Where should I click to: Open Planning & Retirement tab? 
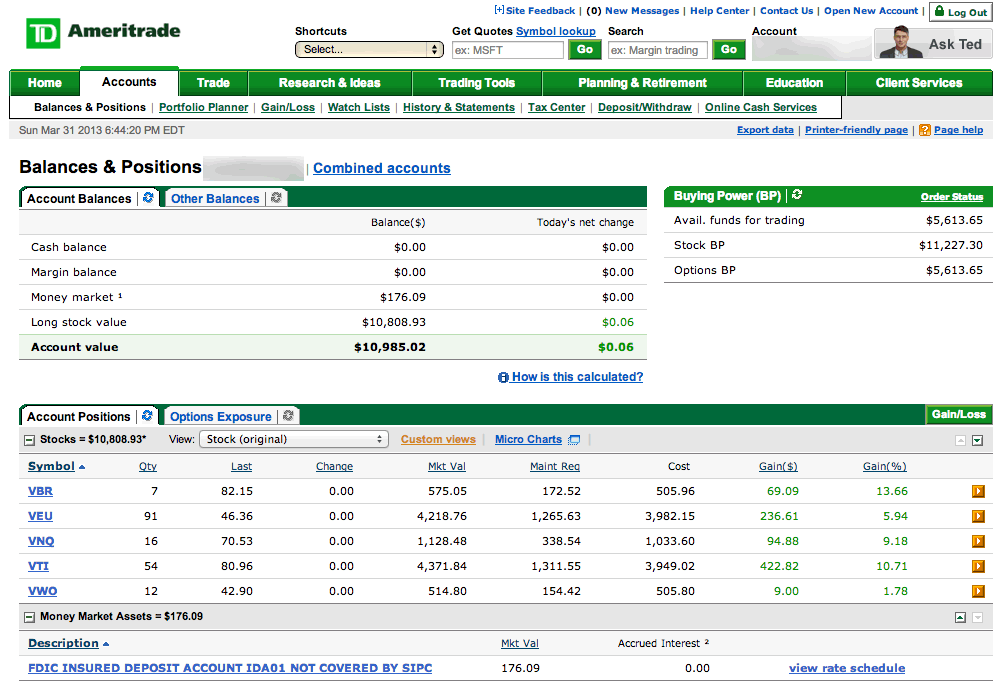642,83
